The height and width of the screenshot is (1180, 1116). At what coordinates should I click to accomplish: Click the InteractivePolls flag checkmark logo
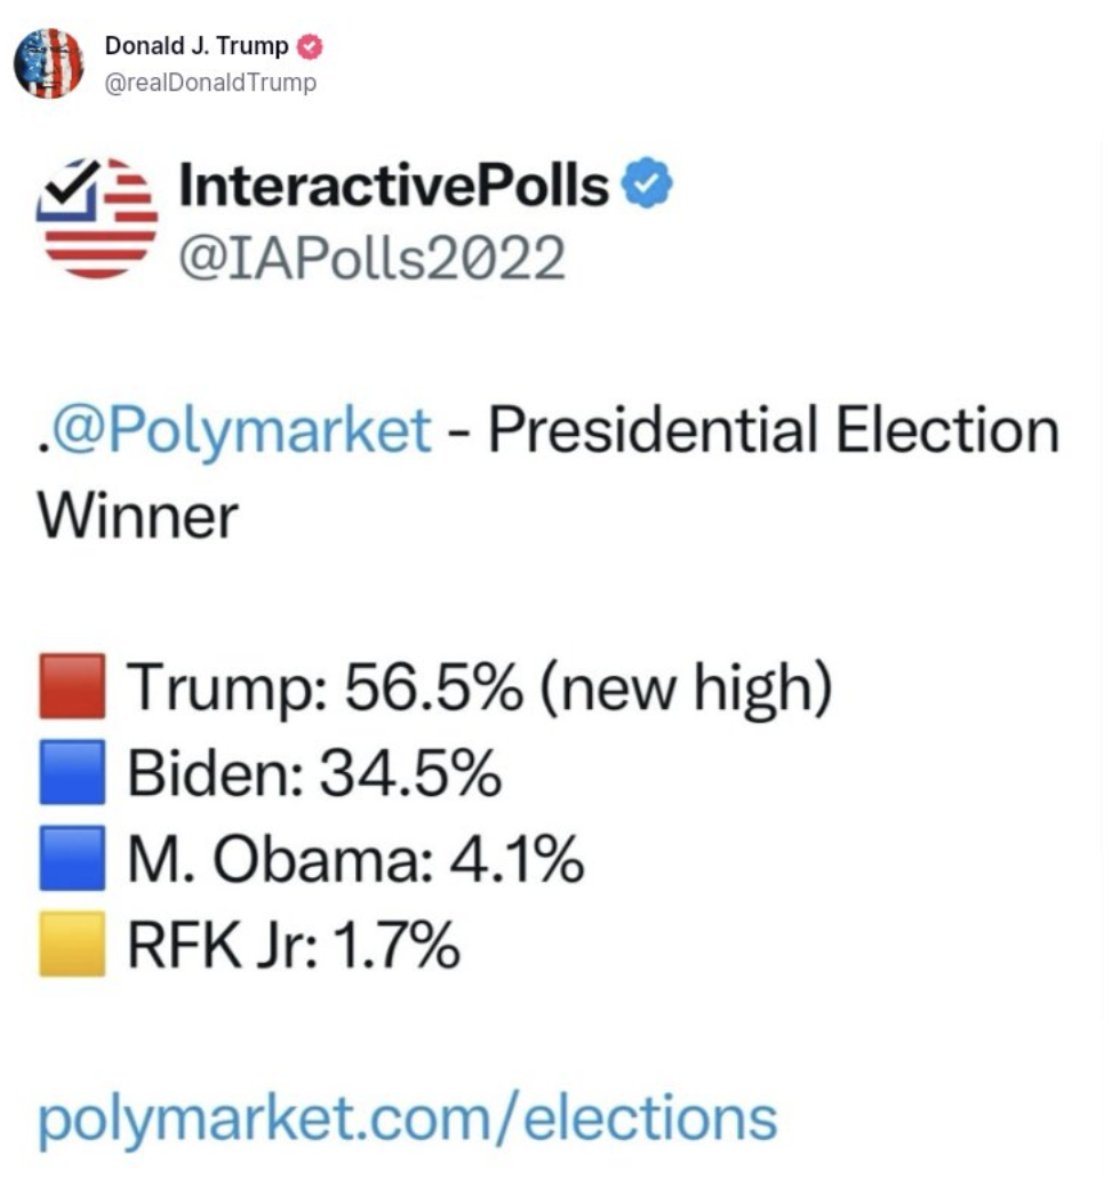(x=97, y=218)
